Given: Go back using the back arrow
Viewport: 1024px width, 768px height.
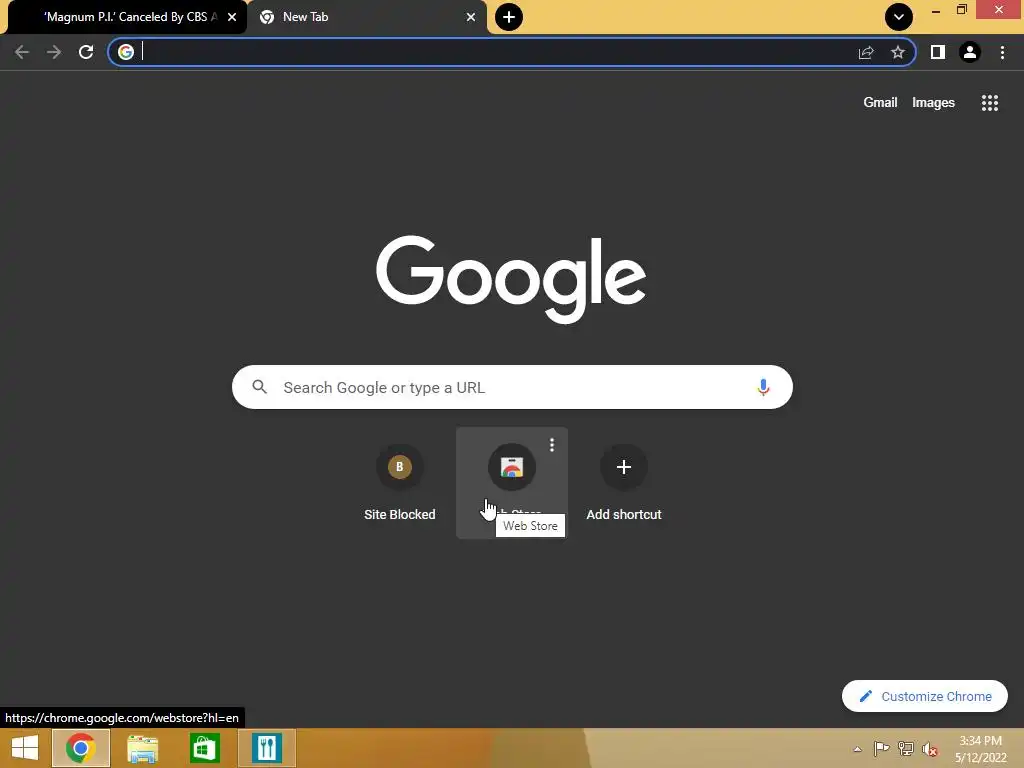Looking at the screenshot, I should [x=22, y=52].
